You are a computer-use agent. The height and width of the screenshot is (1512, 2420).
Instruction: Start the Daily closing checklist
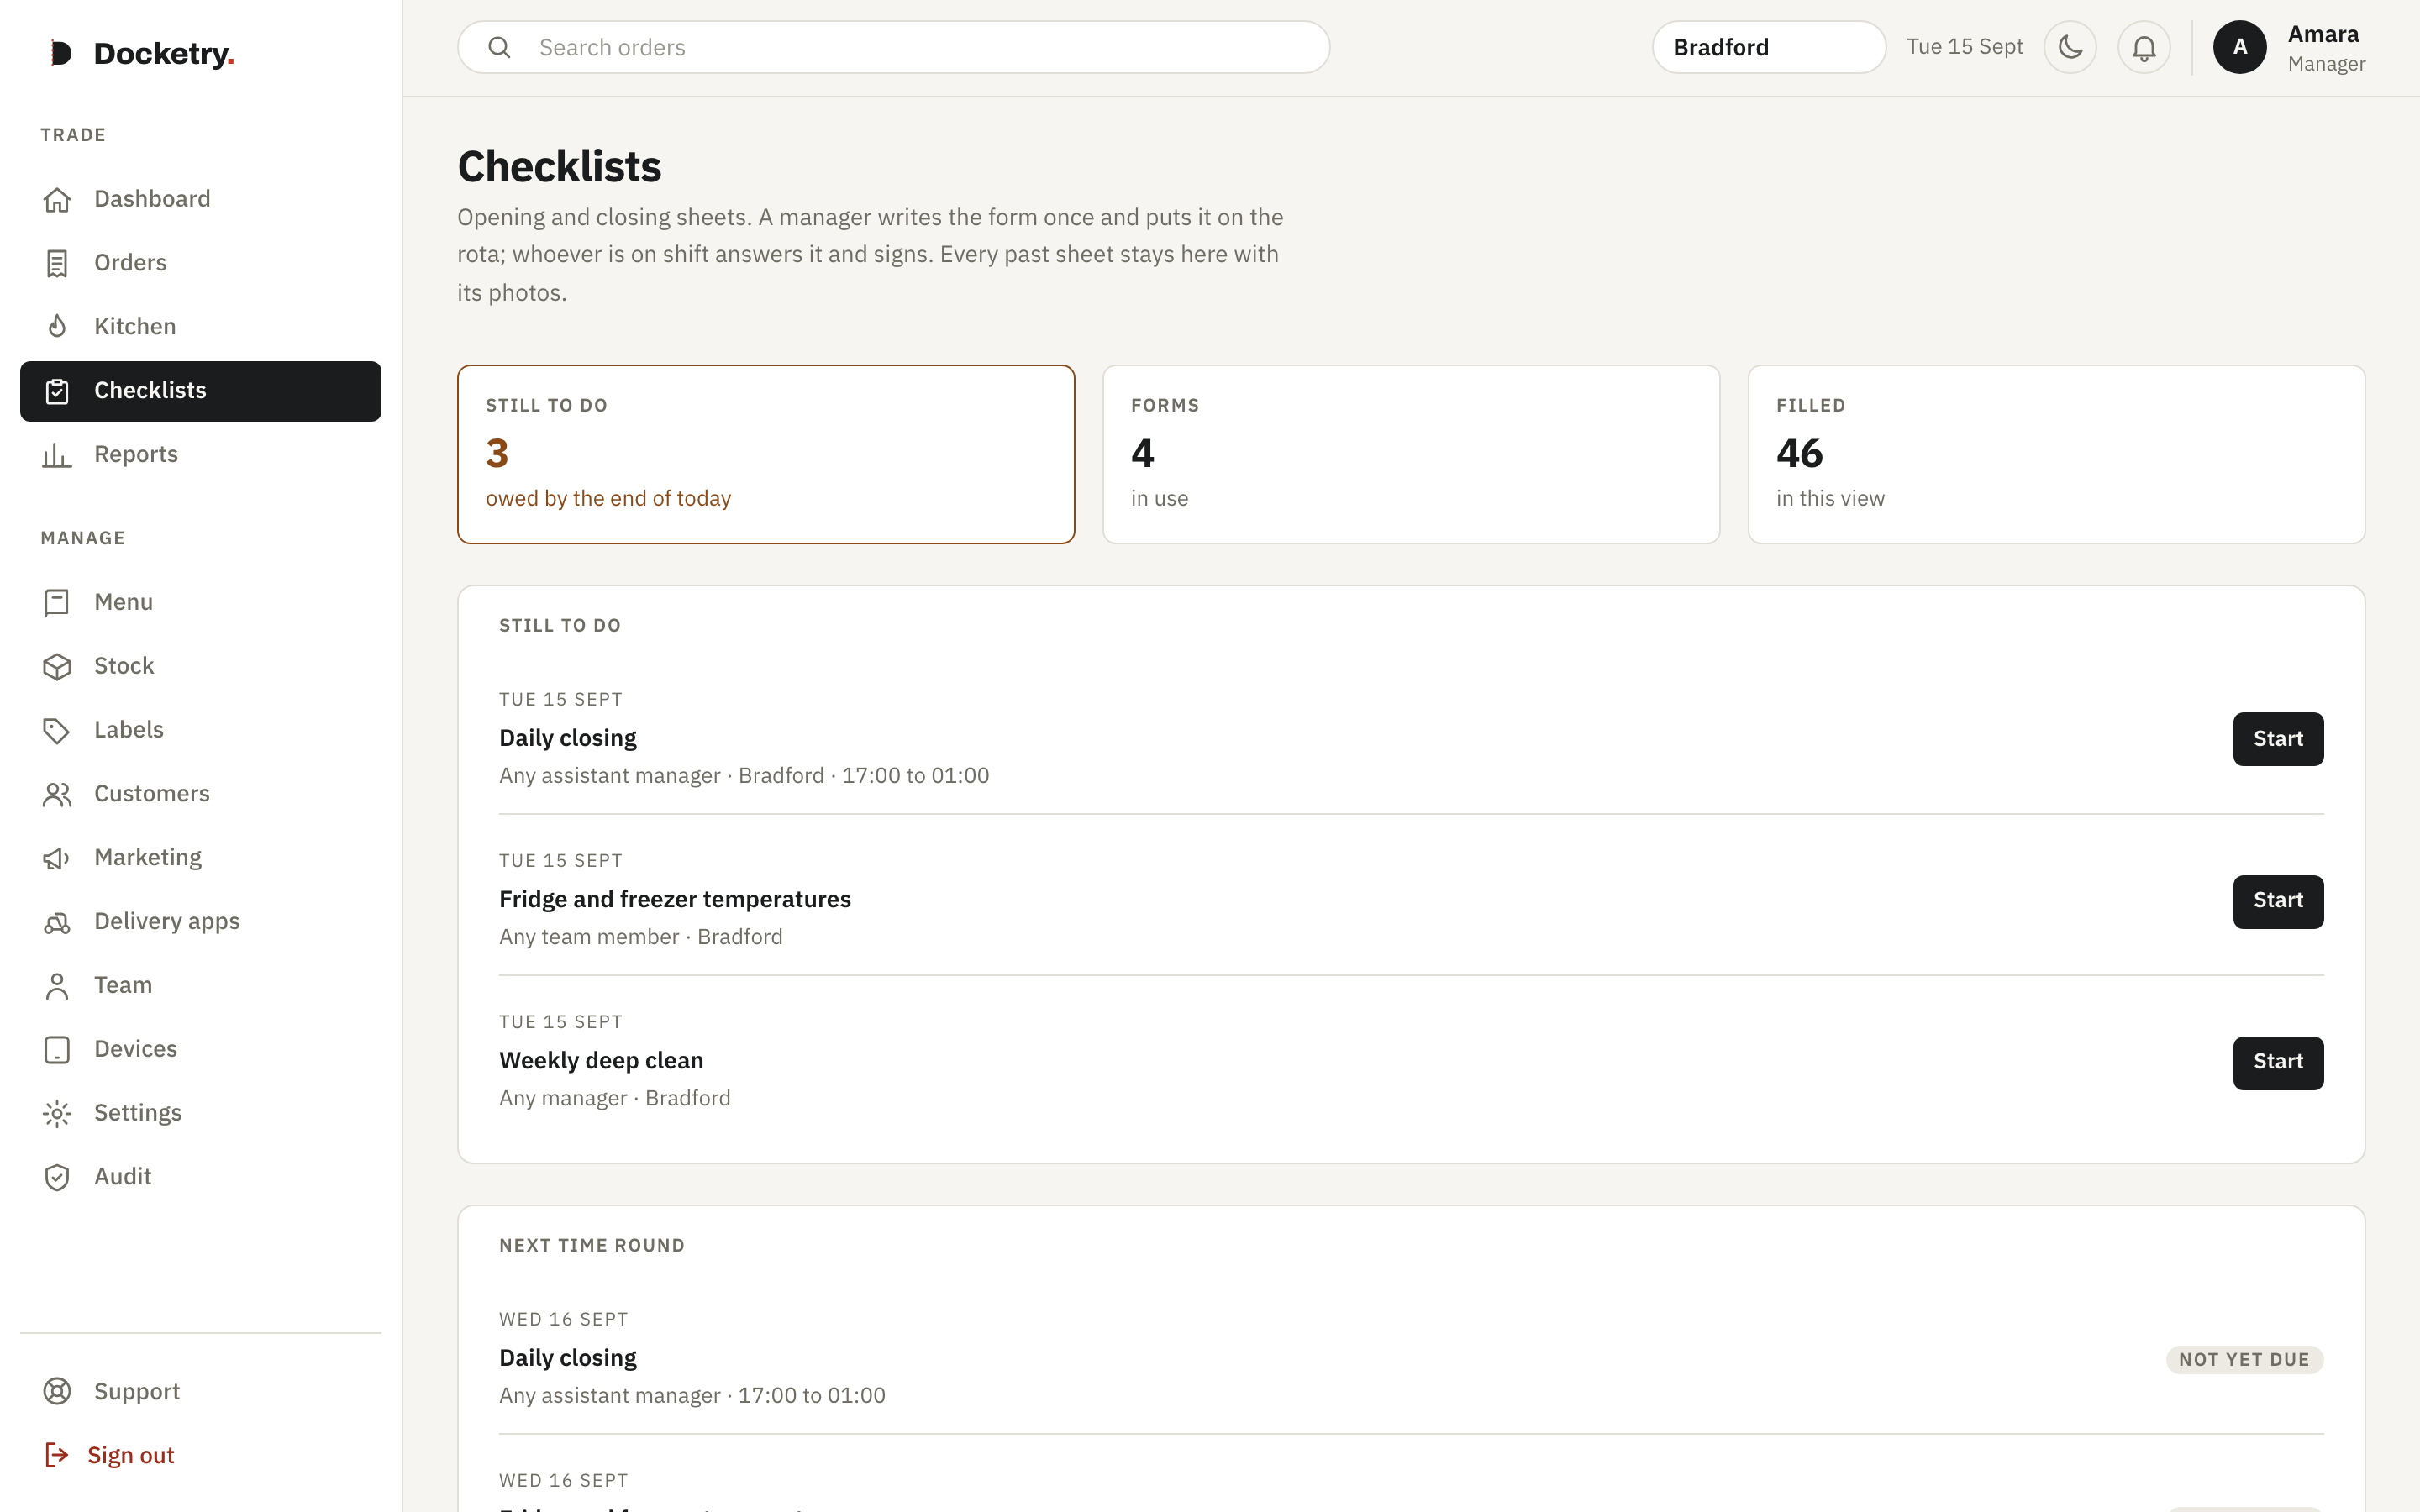pyautogui.click(x=2278, y=739)
